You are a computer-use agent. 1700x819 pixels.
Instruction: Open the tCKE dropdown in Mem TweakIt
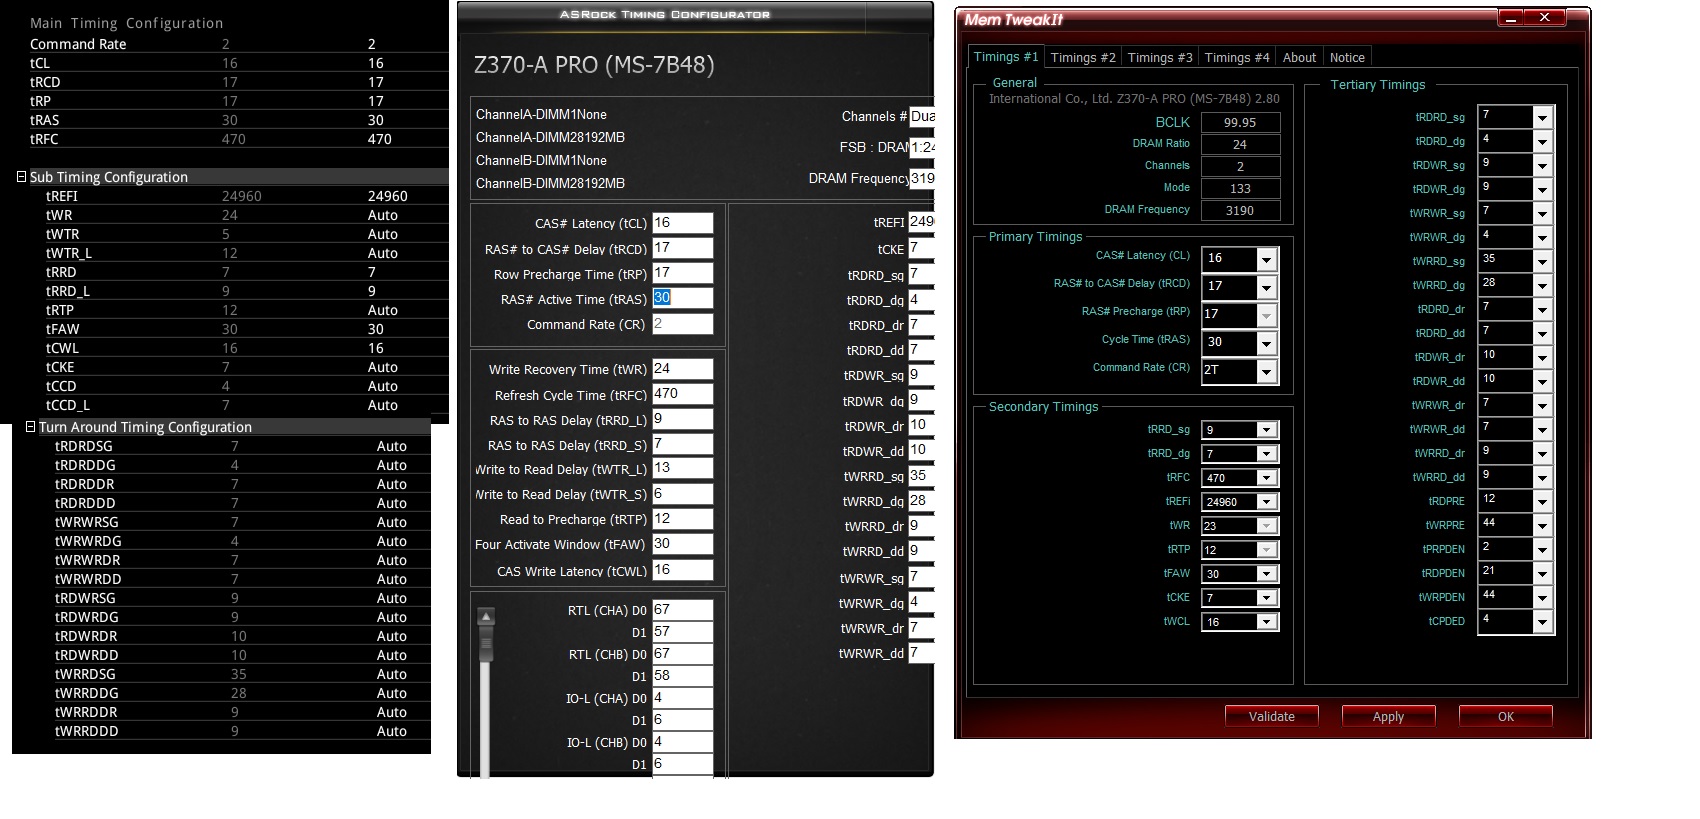(1266, 598)
